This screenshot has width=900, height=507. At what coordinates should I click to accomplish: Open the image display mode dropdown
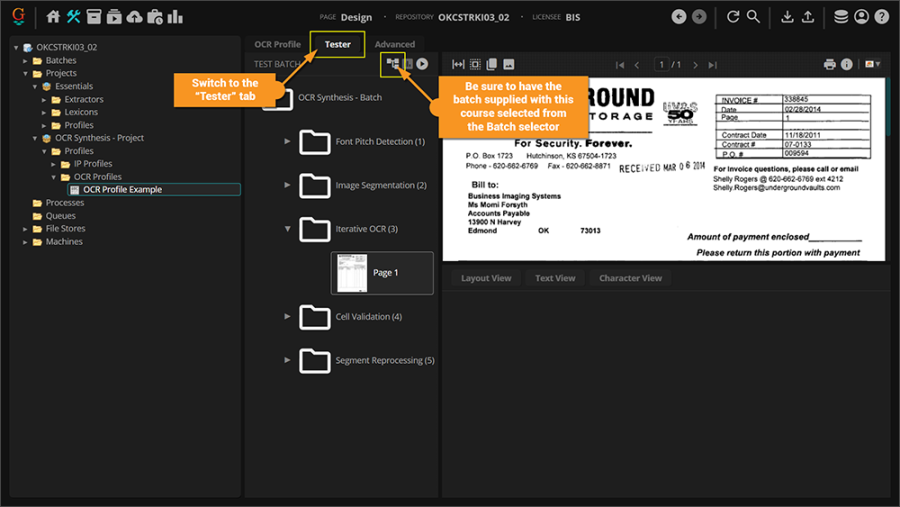pyautogui.click(x=872, y=64)
